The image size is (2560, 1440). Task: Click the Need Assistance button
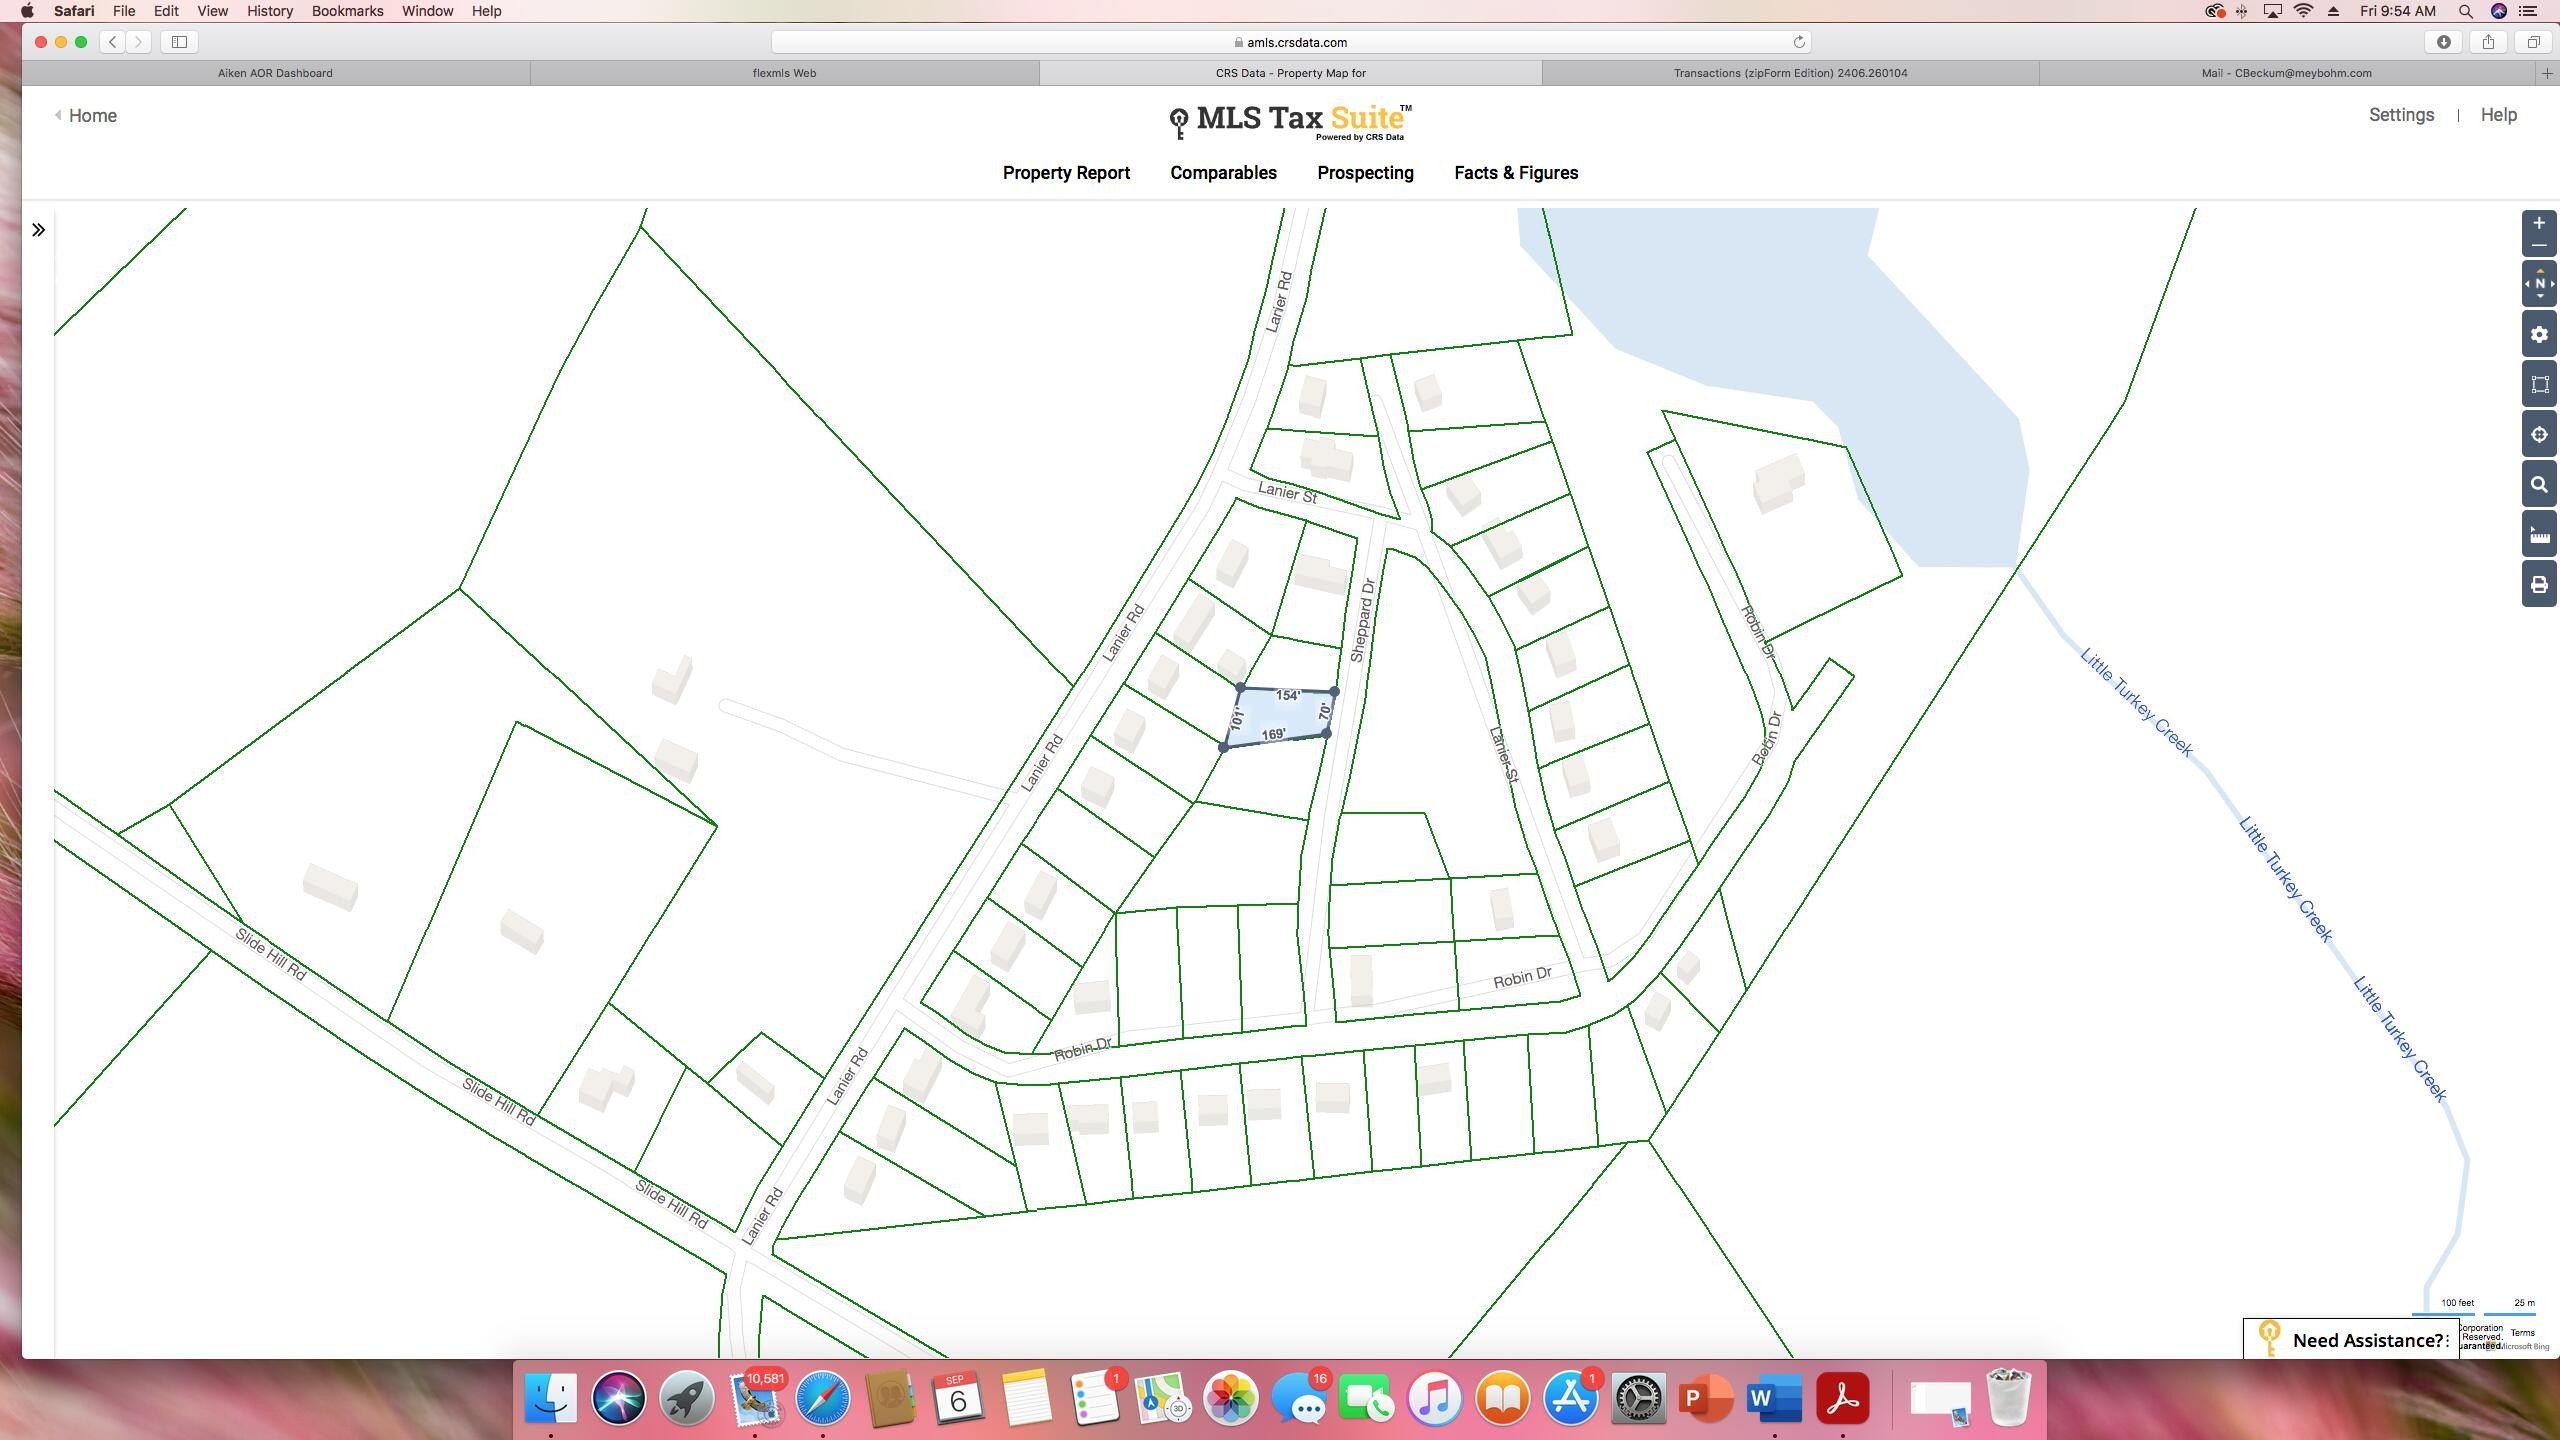pyautogui.click(x=2350, y=1339)
